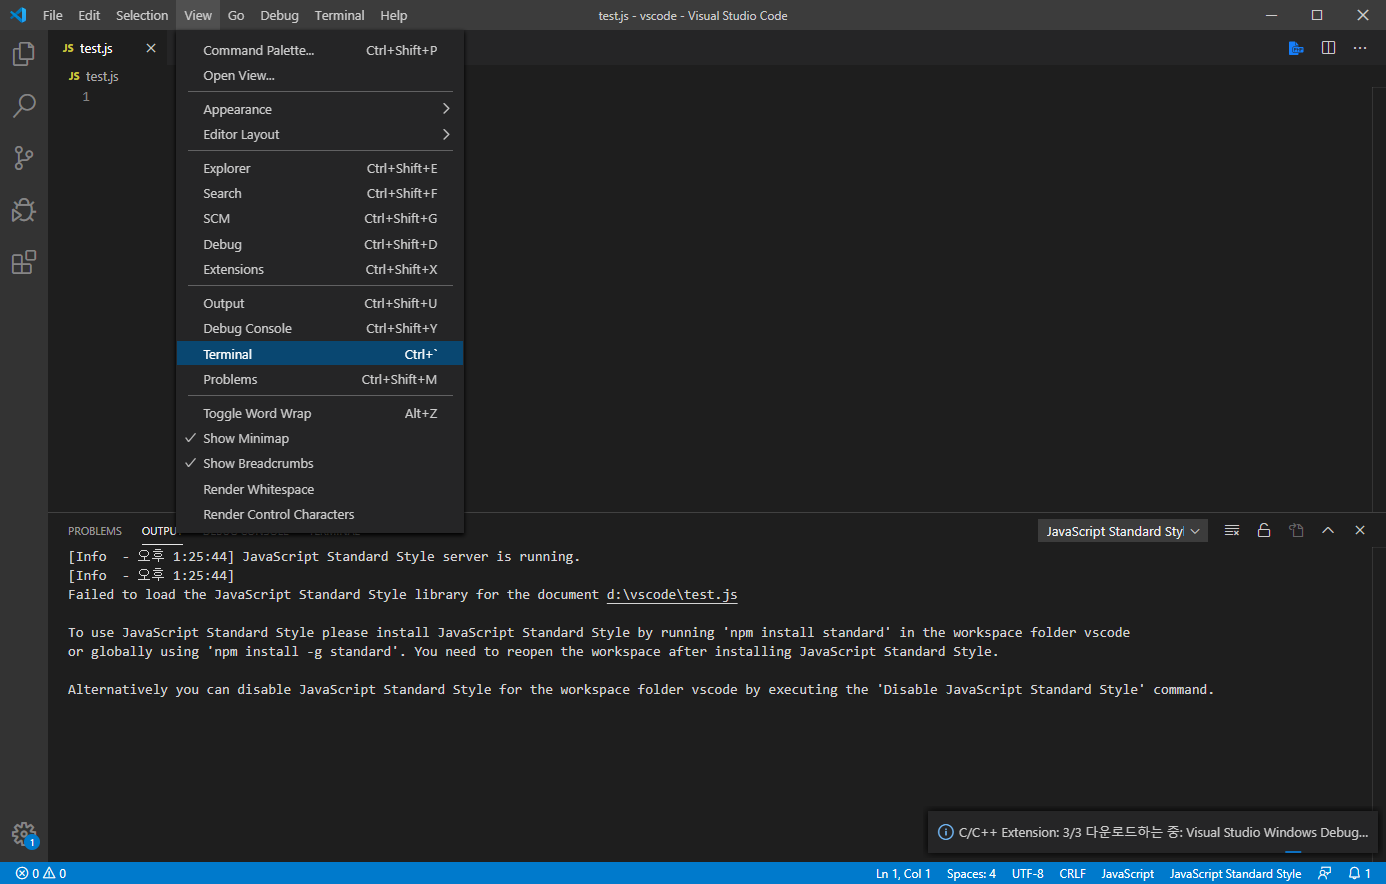Open the JavaScript Standard Style output dropdown
The width and height of the screenshot is (1386, 884).
pyautogui.click(x=1123, y=531)
